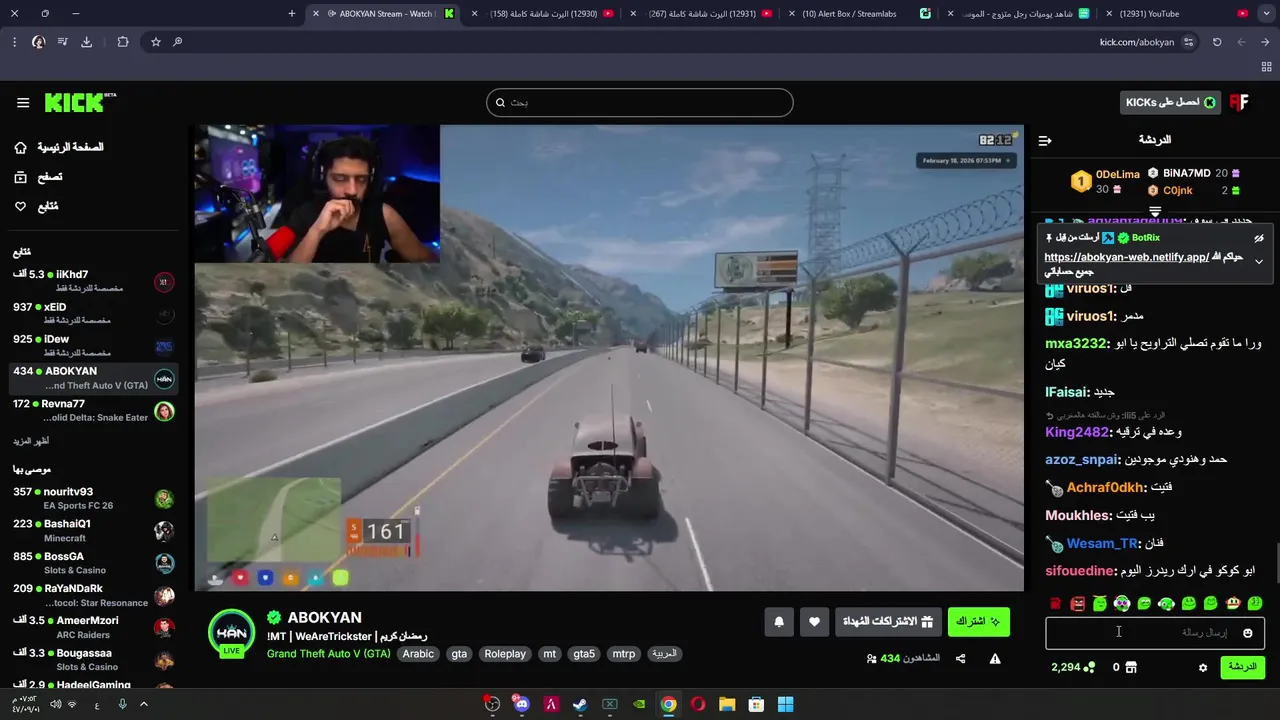Open the user profile avatar in header
Screen dimensions: 1280x720
[1239, 102]
